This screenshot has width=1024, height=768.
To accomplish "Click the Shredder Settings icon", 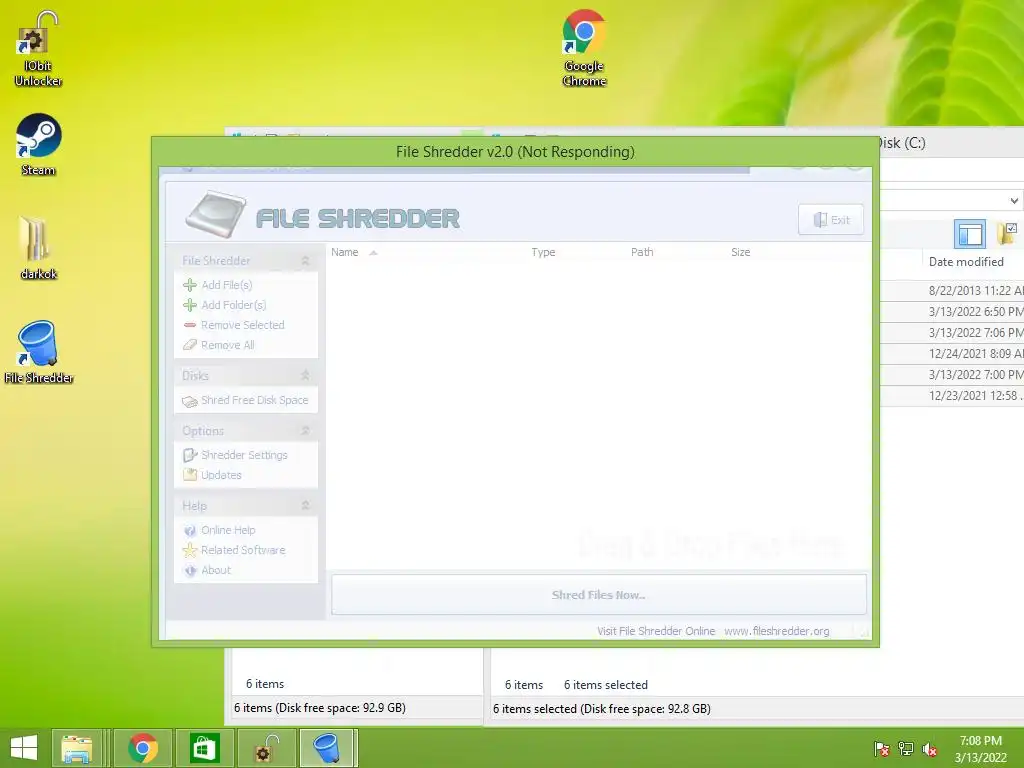I will click(x=190, y=455).
